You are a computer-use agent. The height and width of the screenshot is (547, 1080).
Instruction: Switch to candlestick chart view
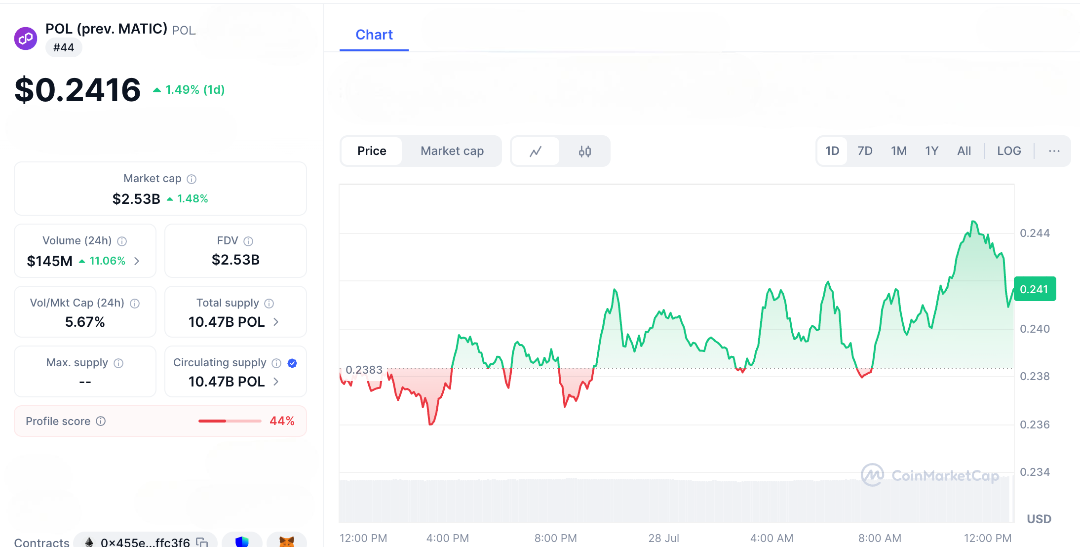click(585, 152)
